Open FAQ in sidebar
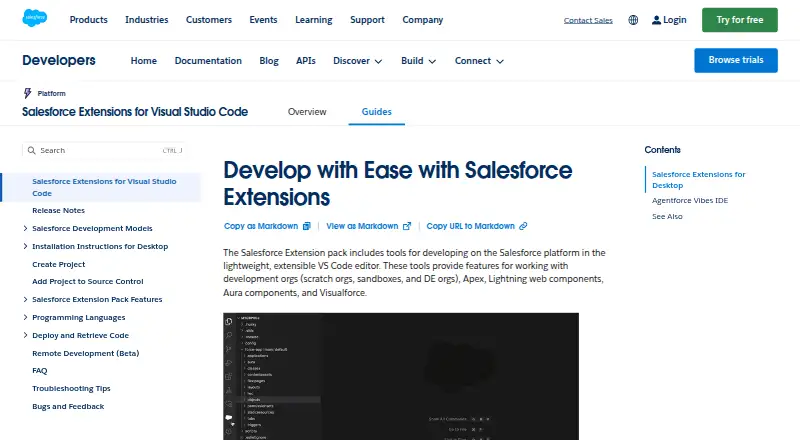The image size is (800, 440). (x=40, y=371)
